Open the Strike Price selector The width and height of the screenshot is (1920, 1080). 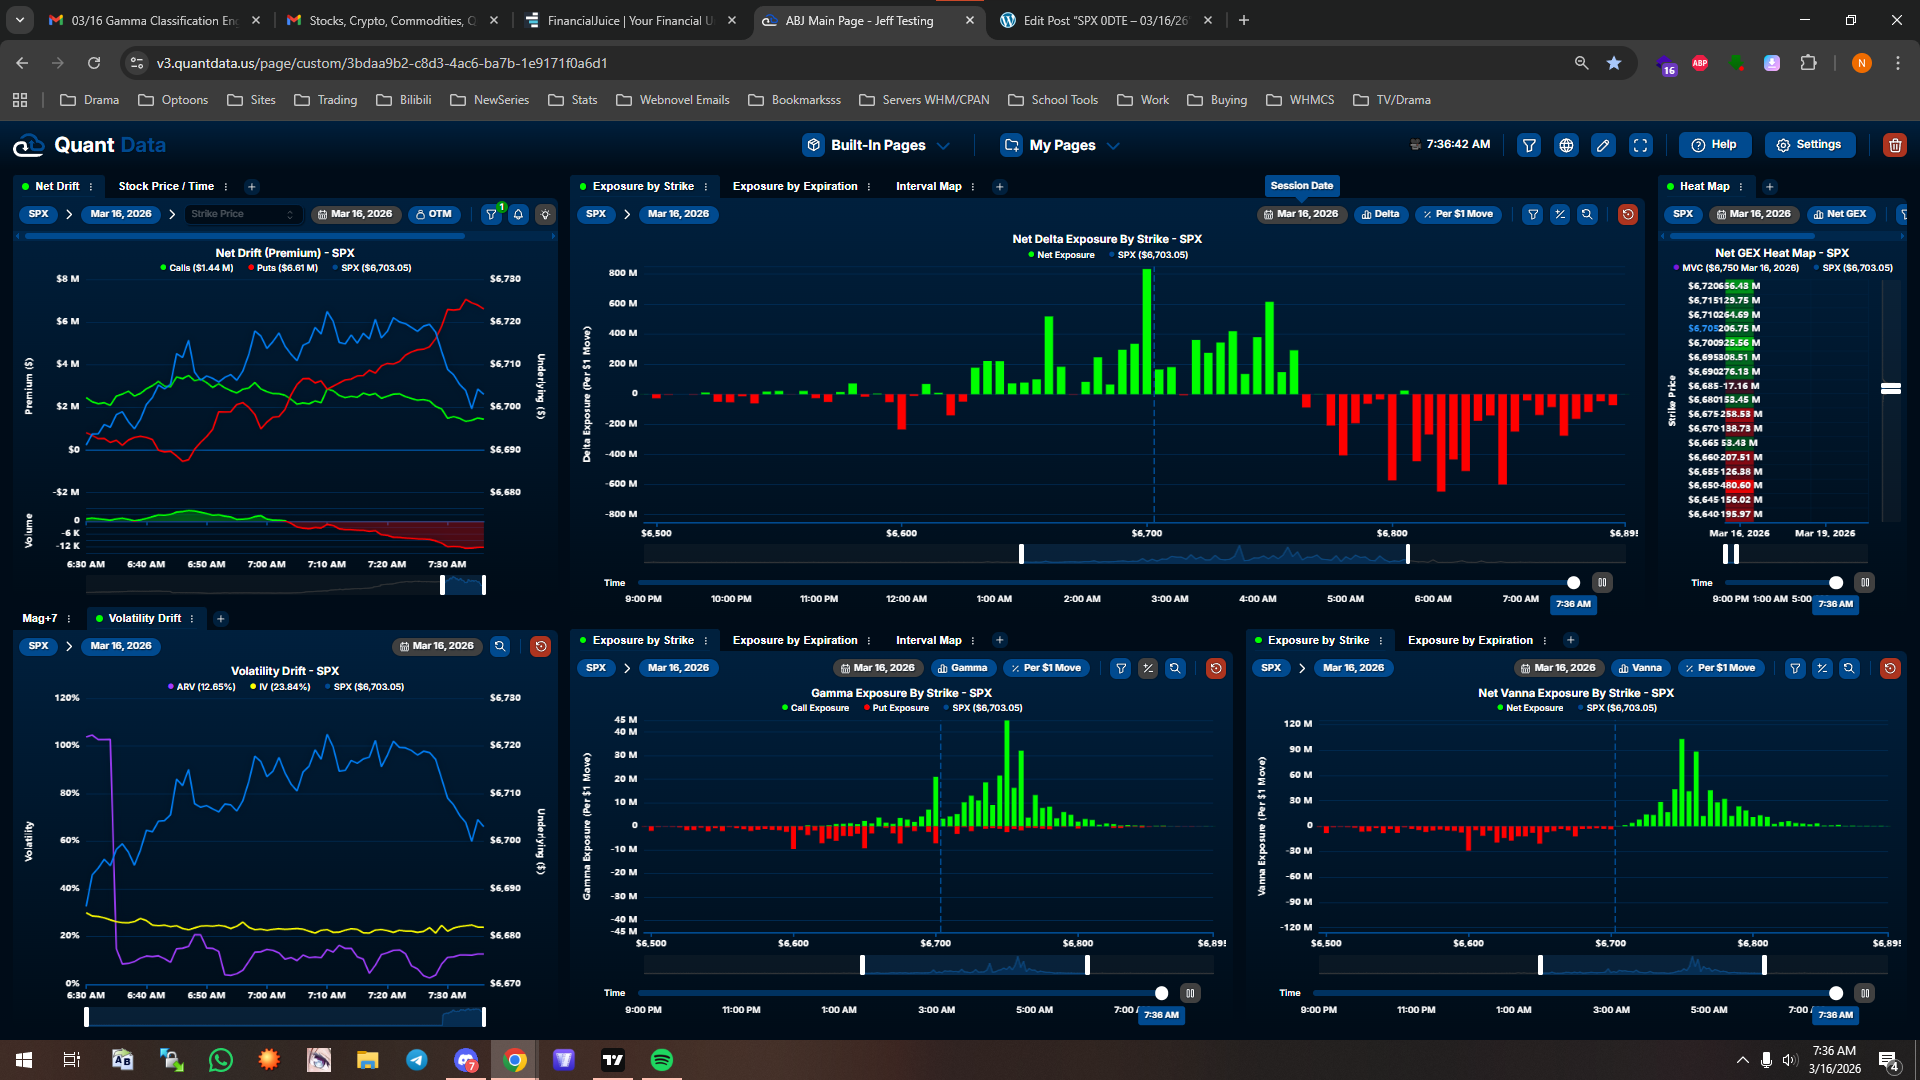pyautogui.click(x=243, y=214)
